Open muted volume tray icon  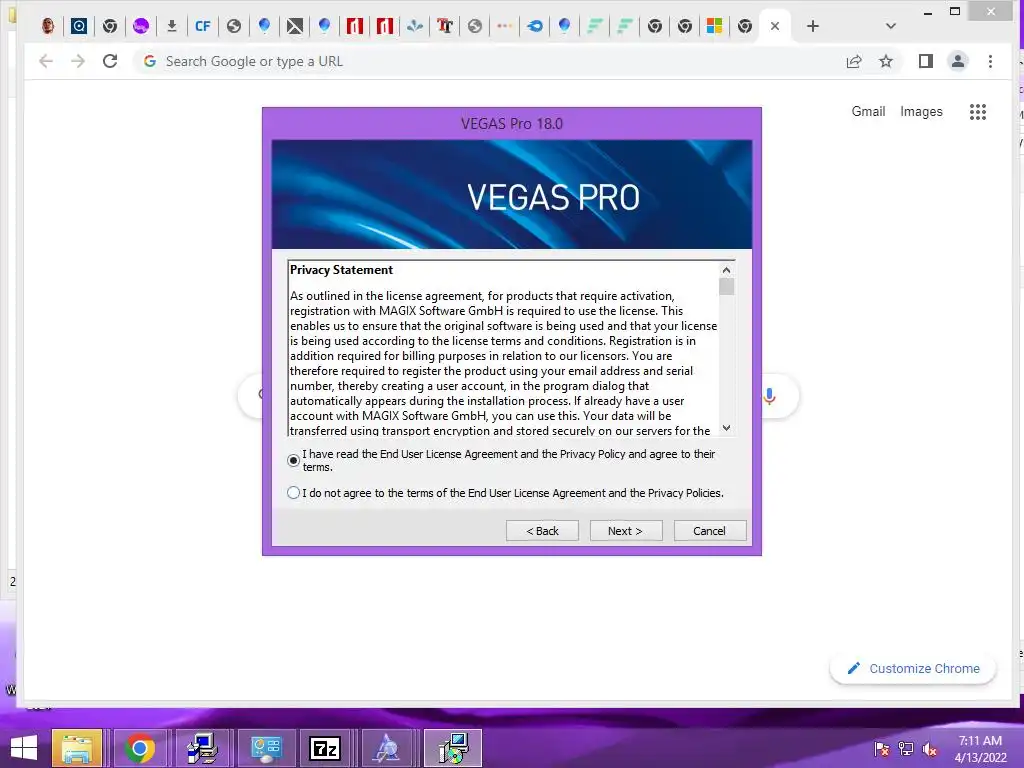930,749
